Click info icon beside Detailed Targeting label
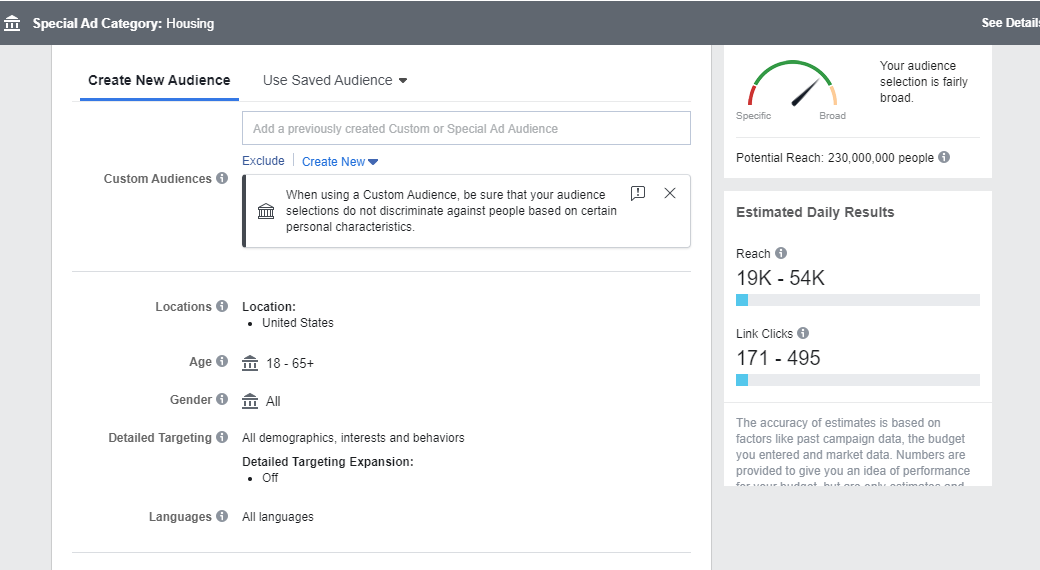1040x570 pixels. tap(222, 437)
